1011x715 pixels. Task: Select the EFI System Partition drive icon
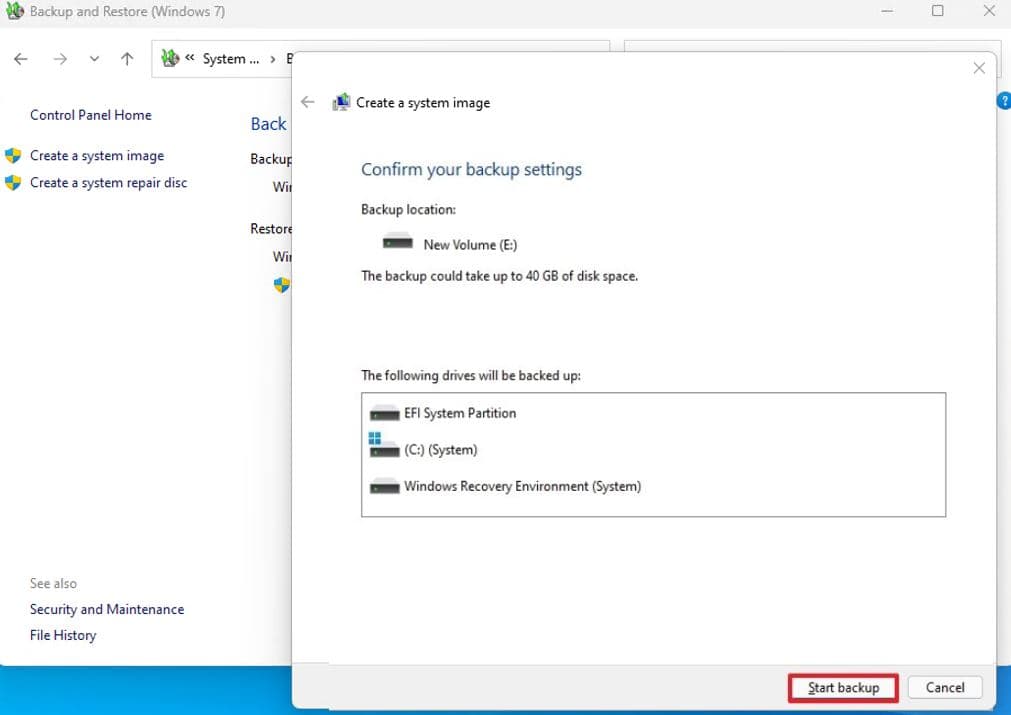[x=384, y=414]
